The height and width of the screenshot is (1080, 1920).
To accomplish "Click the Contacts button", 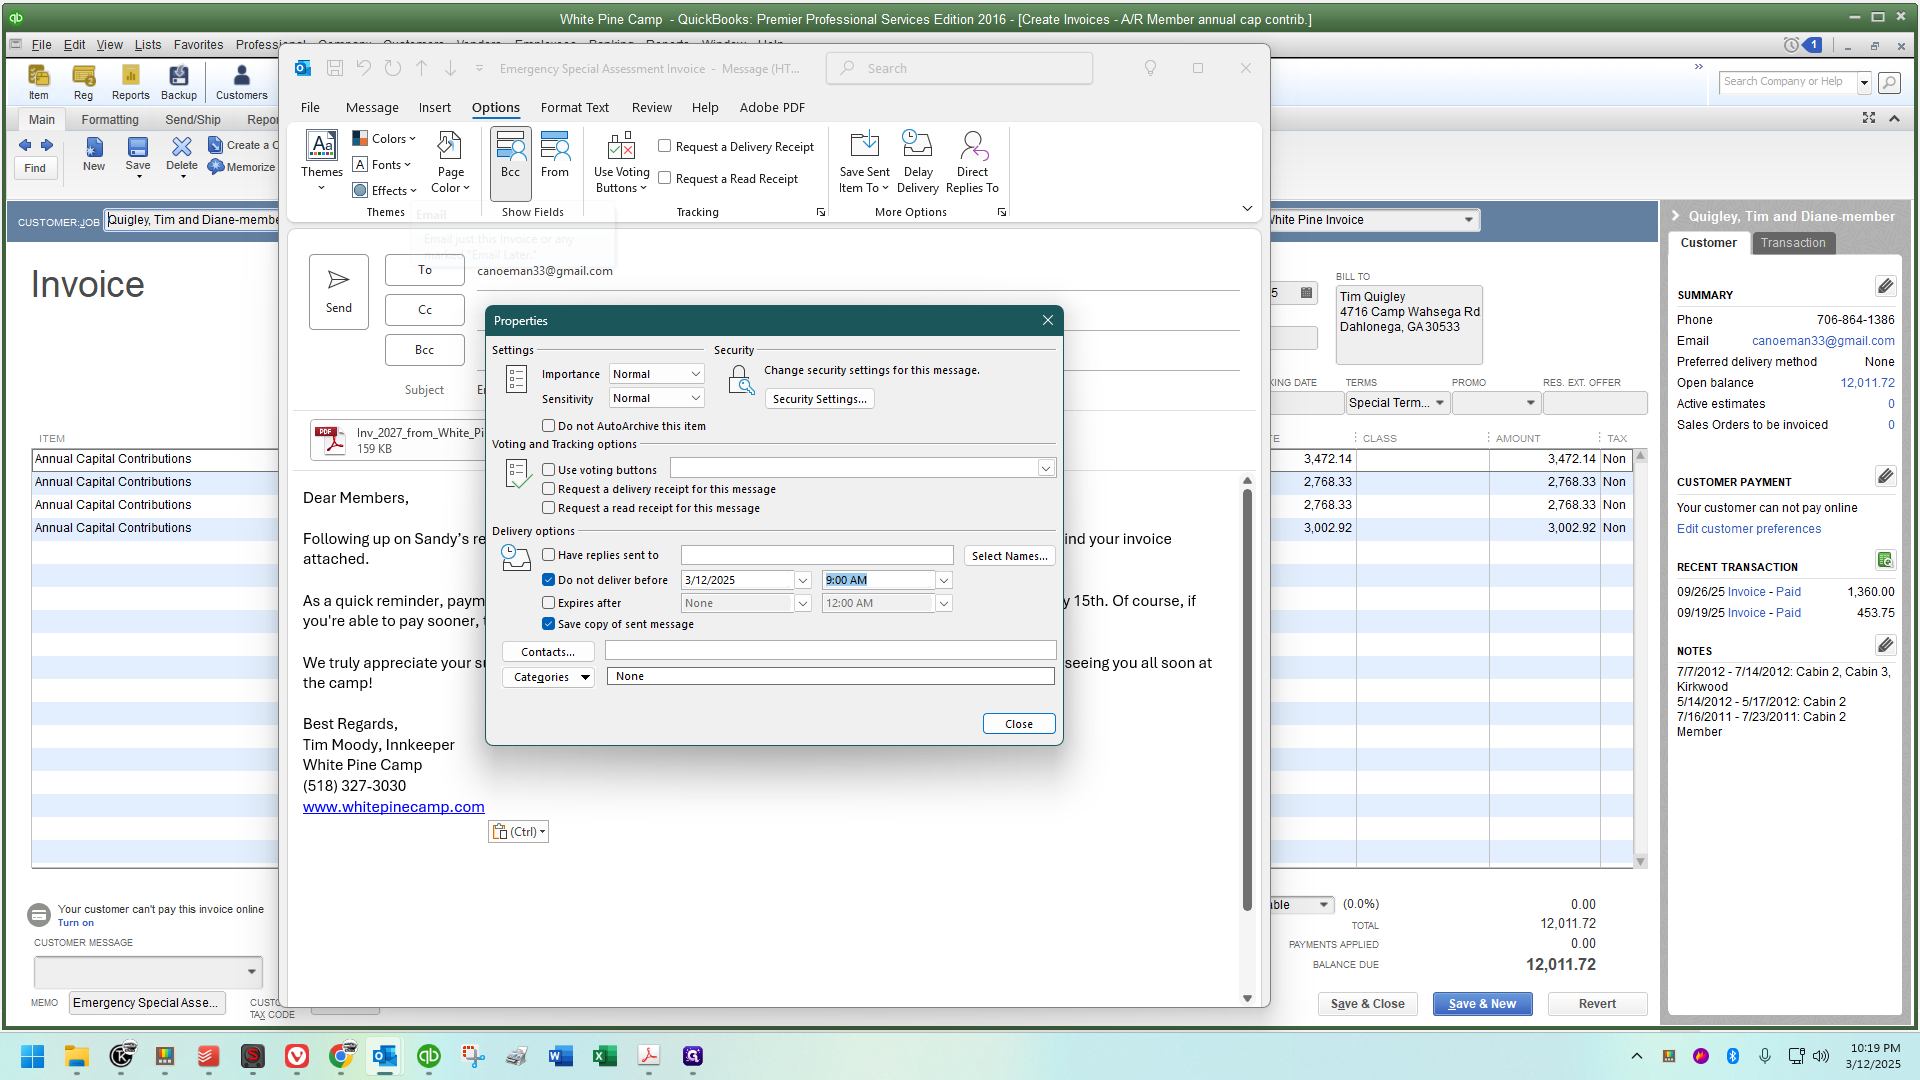I will point(548,652).
